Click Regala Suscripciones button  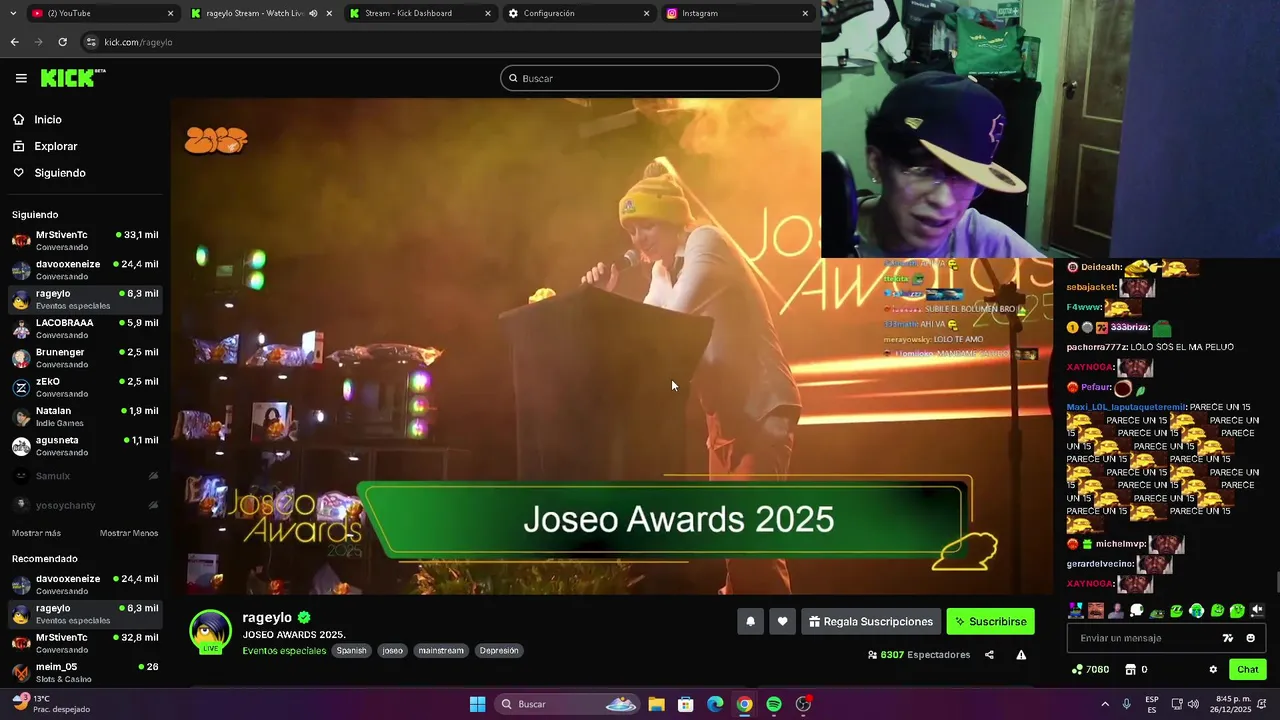point(871,621)
